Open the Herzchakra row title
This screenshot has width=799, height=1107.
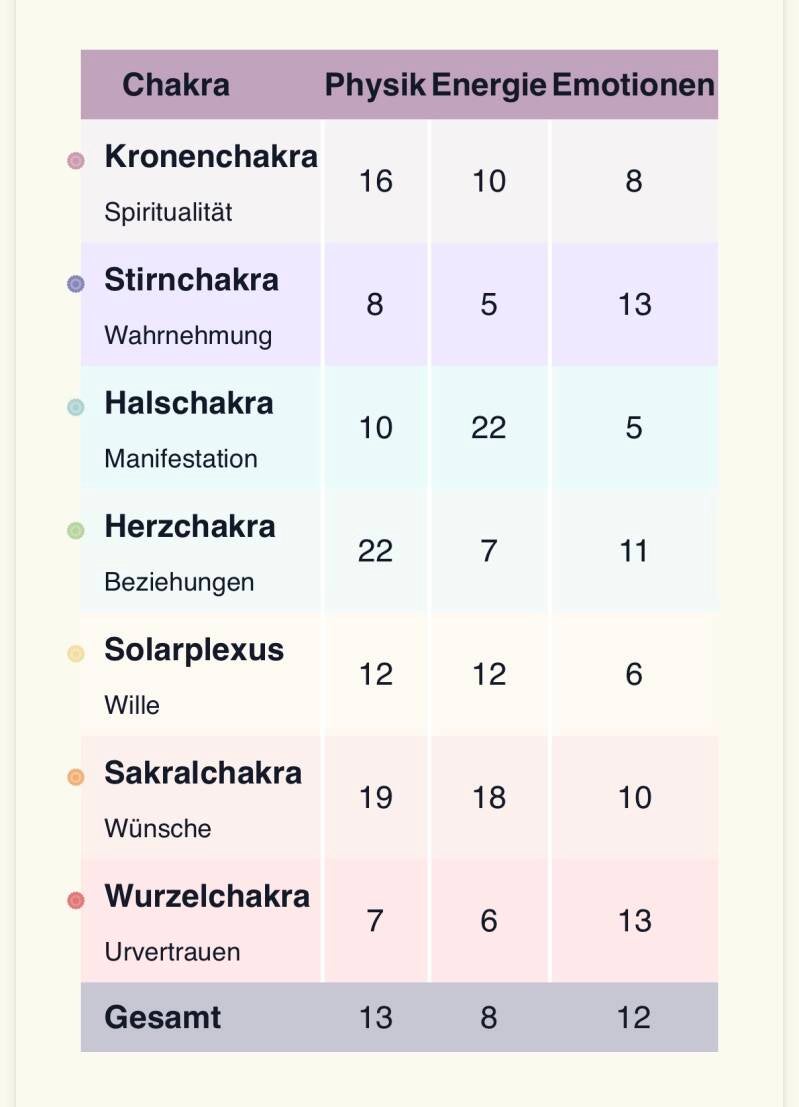point(190,527)
